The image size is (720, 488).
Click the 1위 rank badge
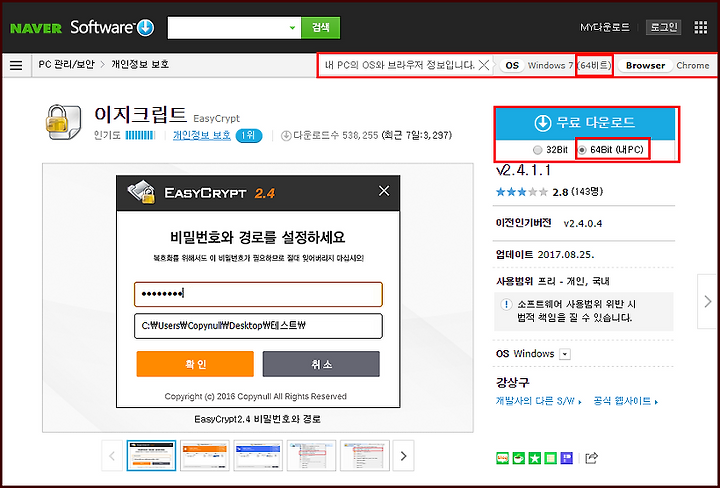pos(248,135)
